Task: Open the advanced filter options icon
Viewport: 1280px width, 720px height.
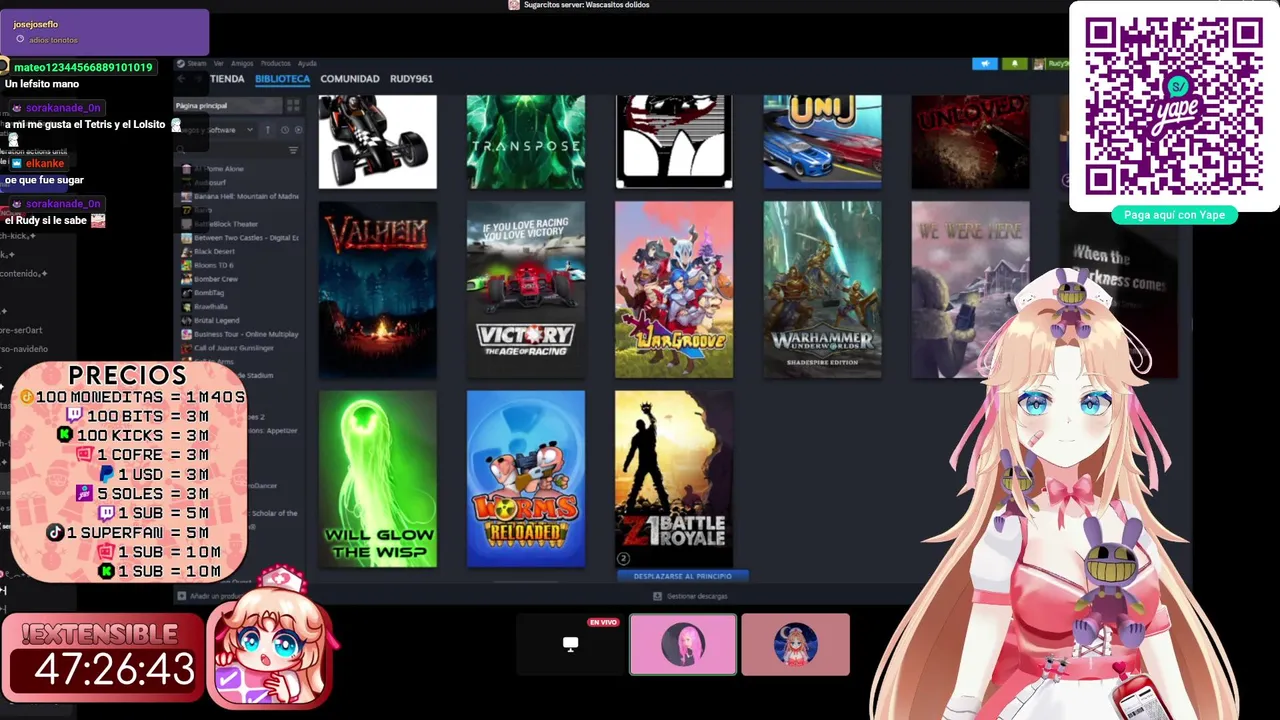Action: tap(293, 150)
